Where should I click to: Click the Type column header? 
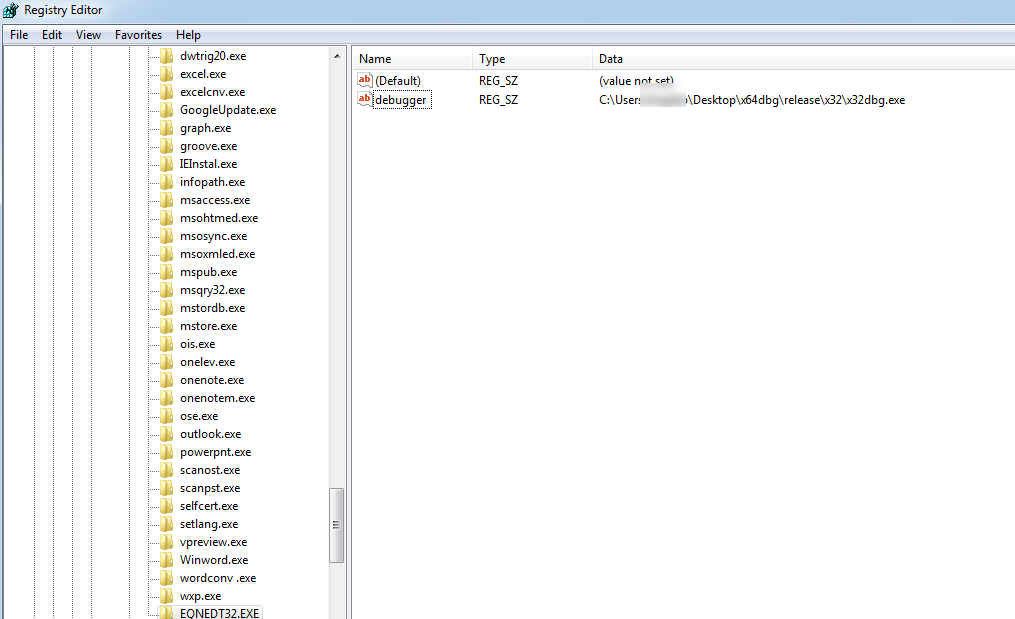(x=530, y=59)
